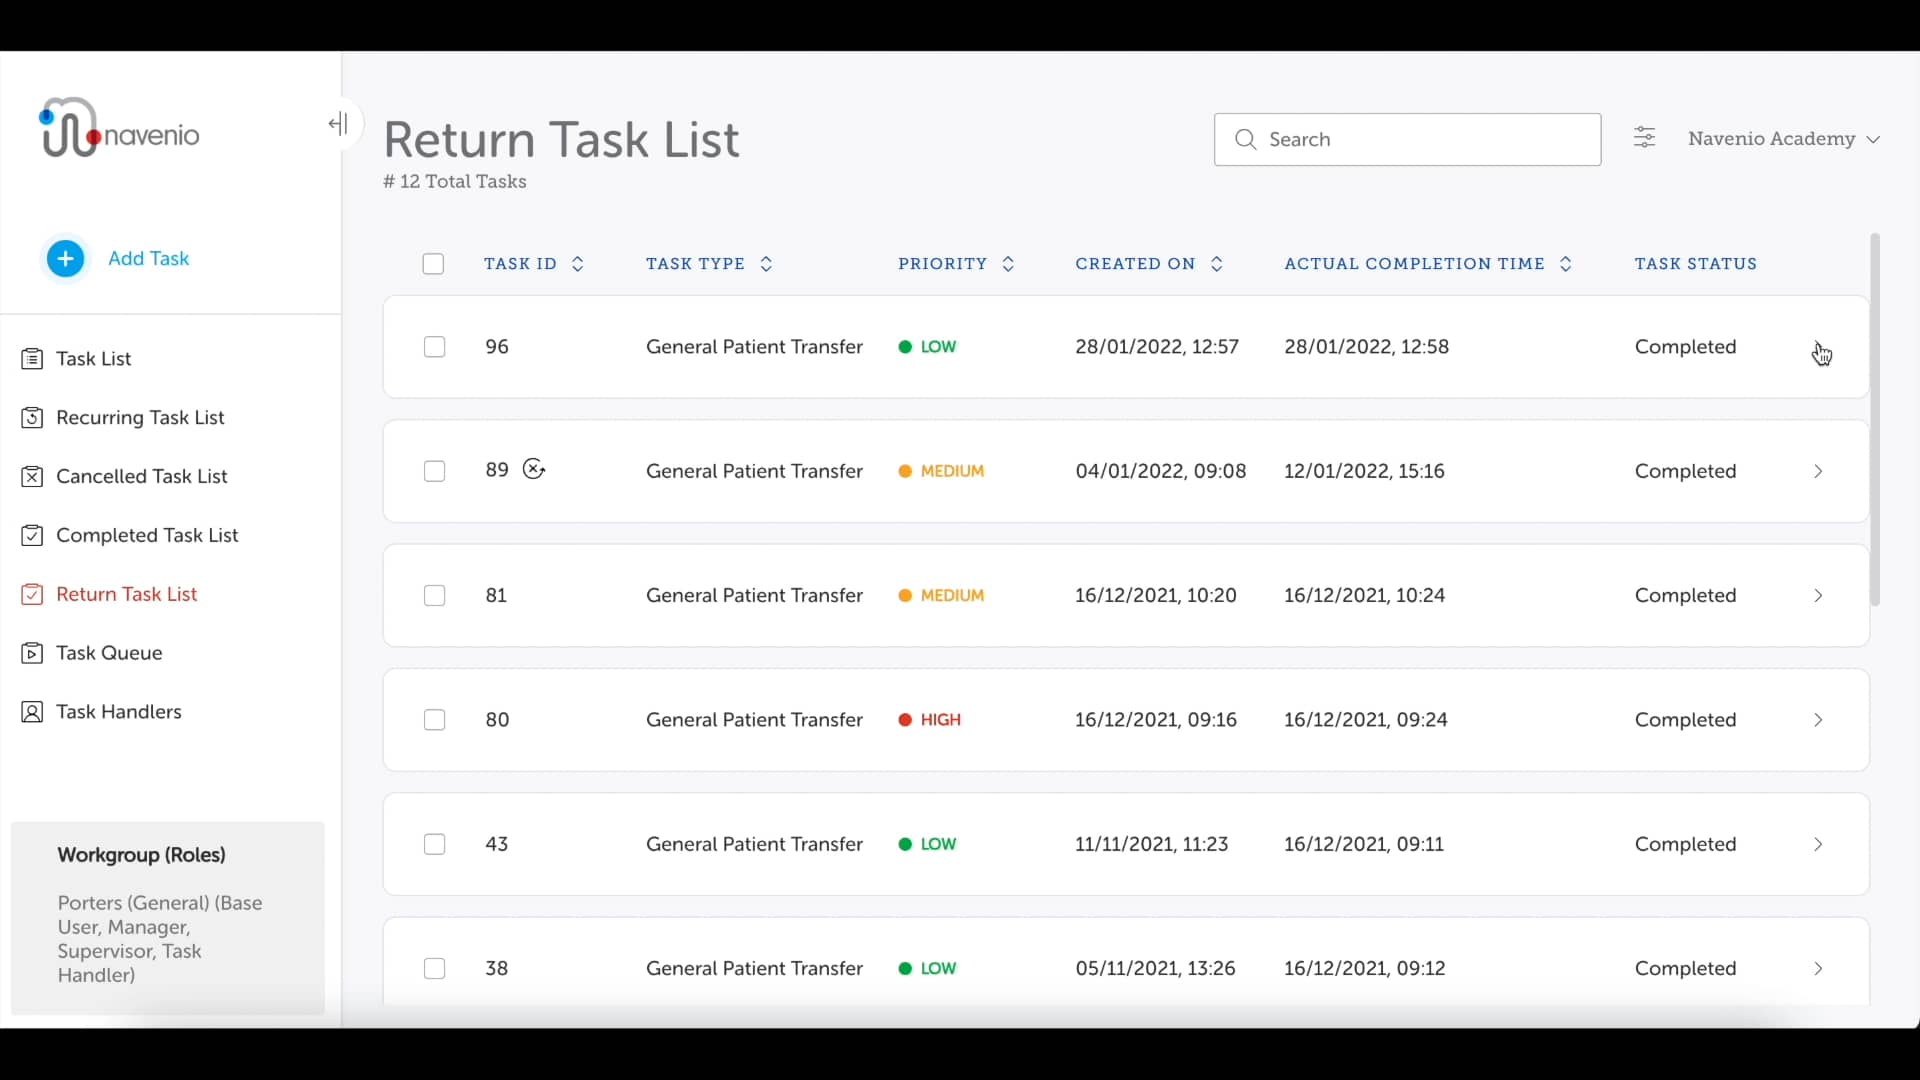Expand task 43 row chevron
The height and width of the screenshot is (1080, 1920).
pos(1819,845)
